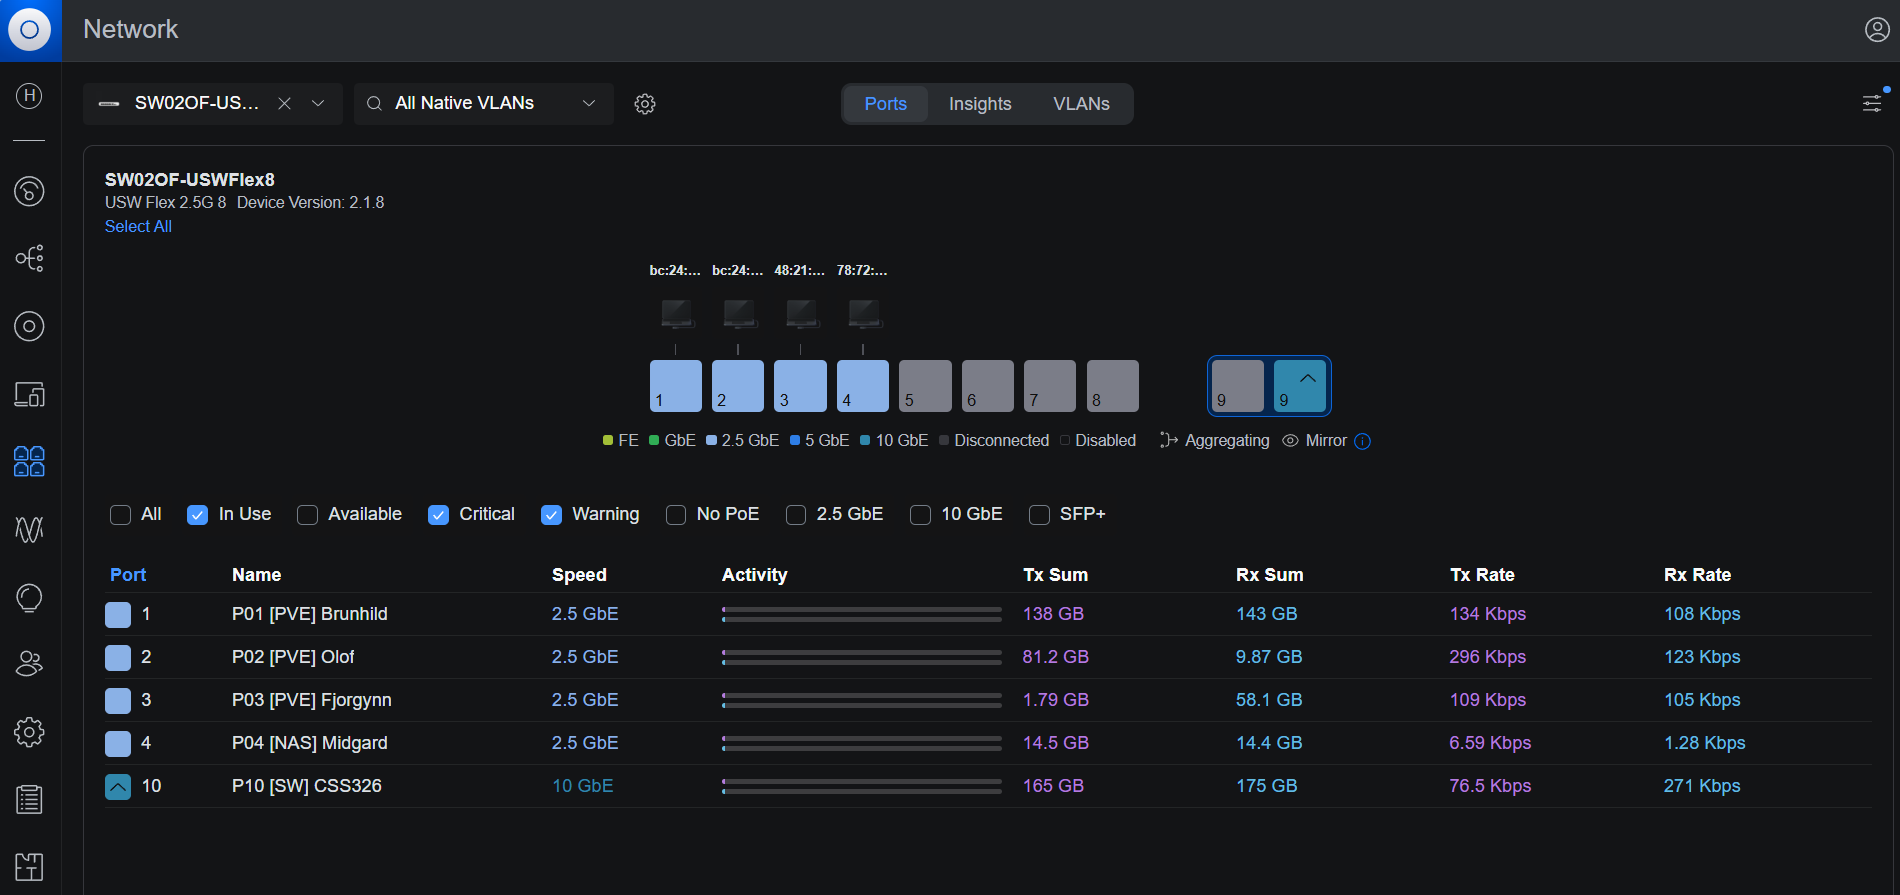Image resolution: width=1900 pixels, height=895 pixels.
Task: Open the settings gear in sidebar
Action: pos(29,732)
